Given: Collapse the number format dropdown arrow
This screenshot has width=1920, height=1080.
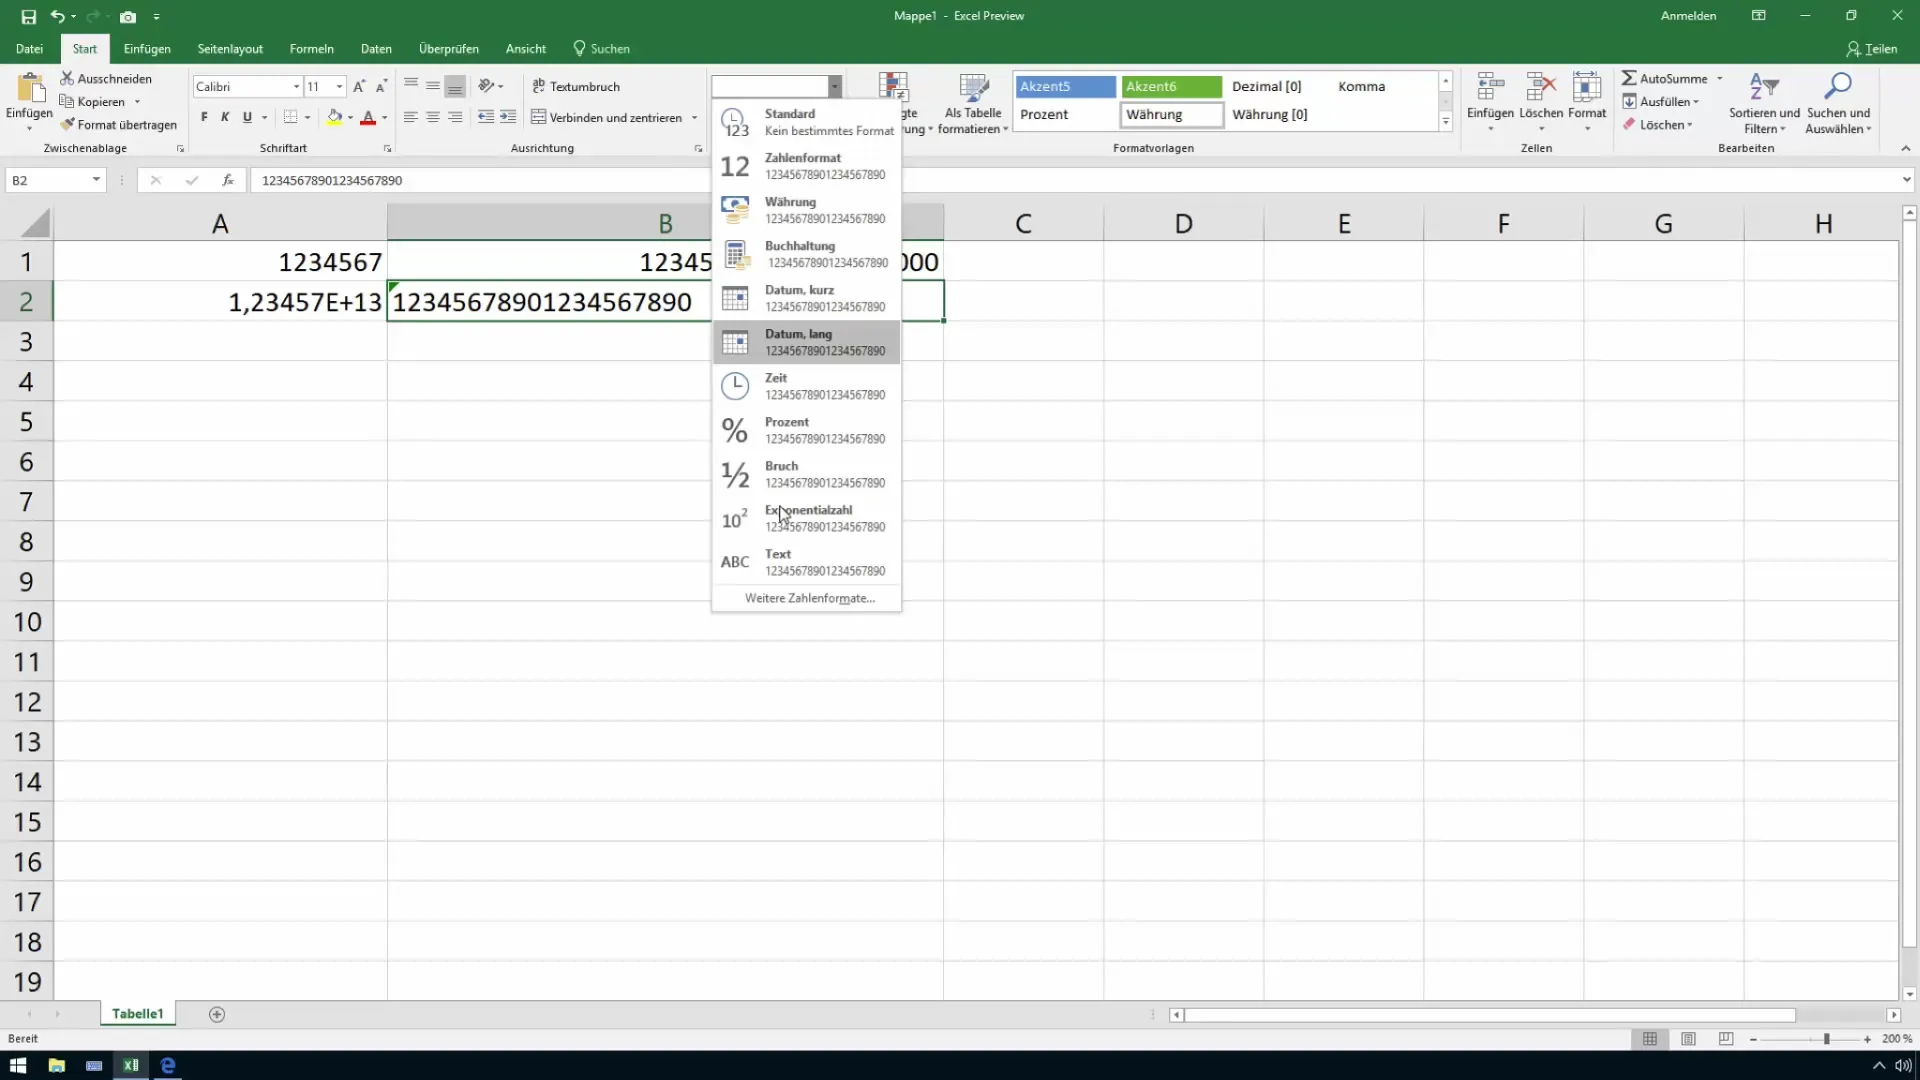Looking at the screenshot, I should (x=834, y=86).
